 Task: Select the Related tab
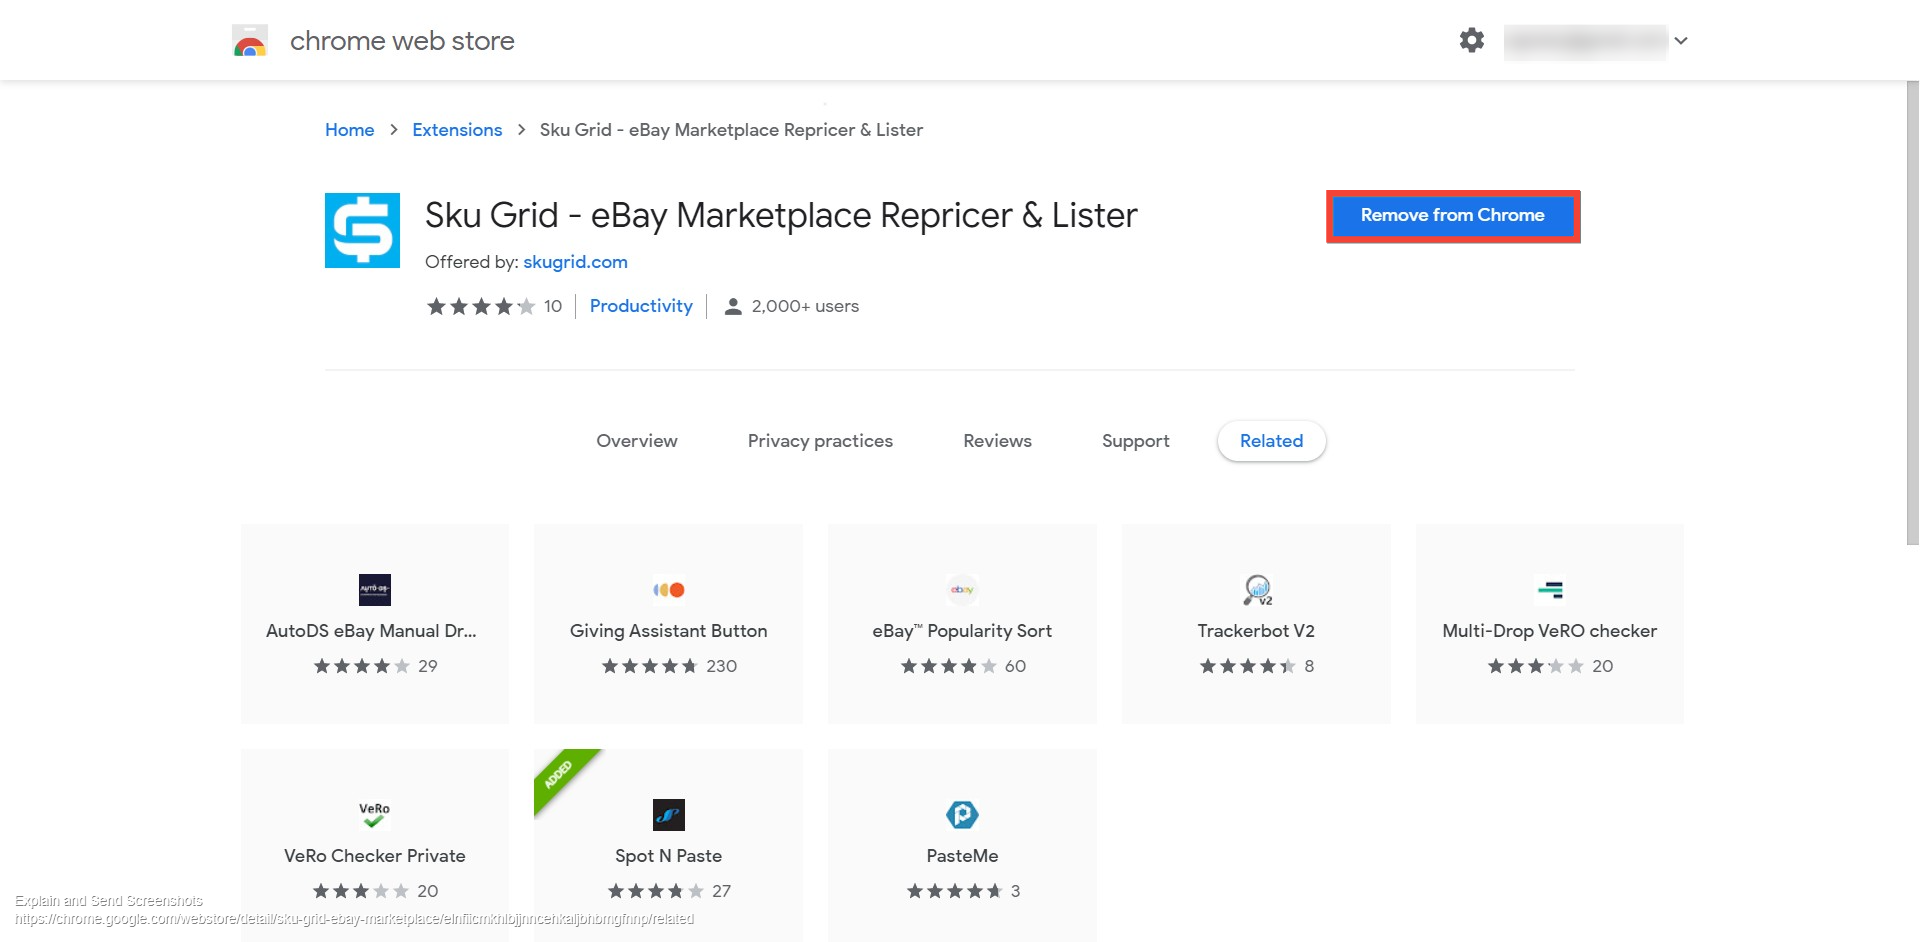(x=1271, y=441)
